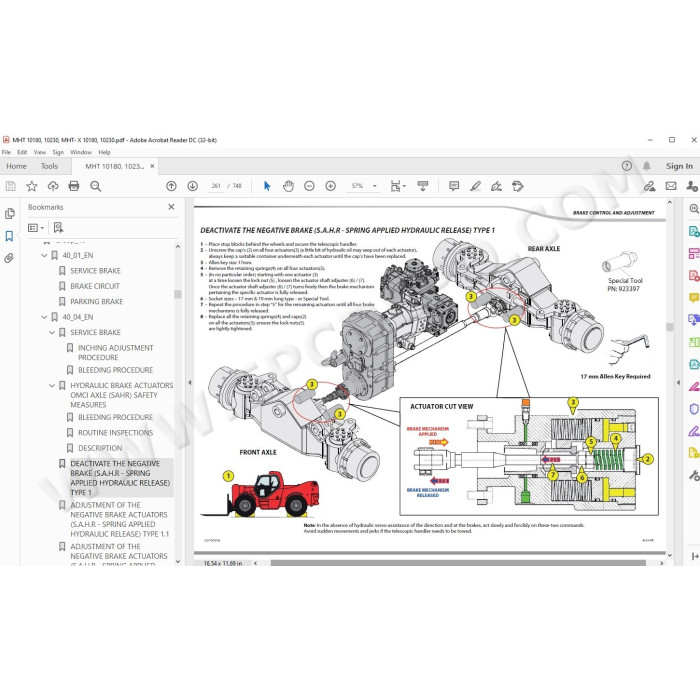Go to the previous page
The width and height of the screenshot is (700, 700).
pyautogui.click(x=171, y=186)
